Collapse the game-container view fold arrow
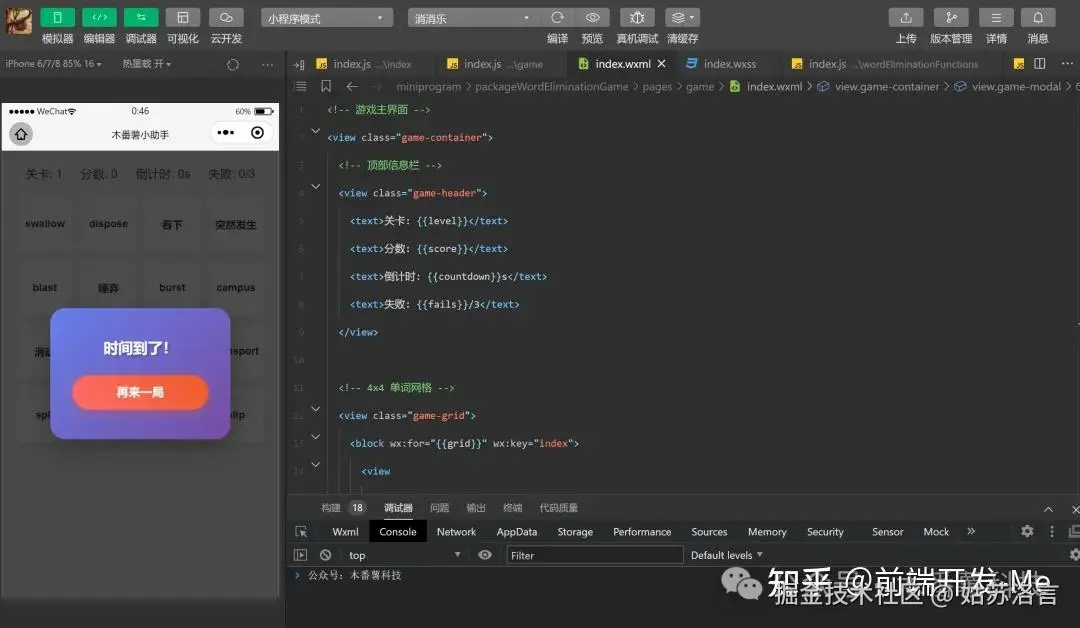This screenshot has width=1080, height=628. pos(315,131)
